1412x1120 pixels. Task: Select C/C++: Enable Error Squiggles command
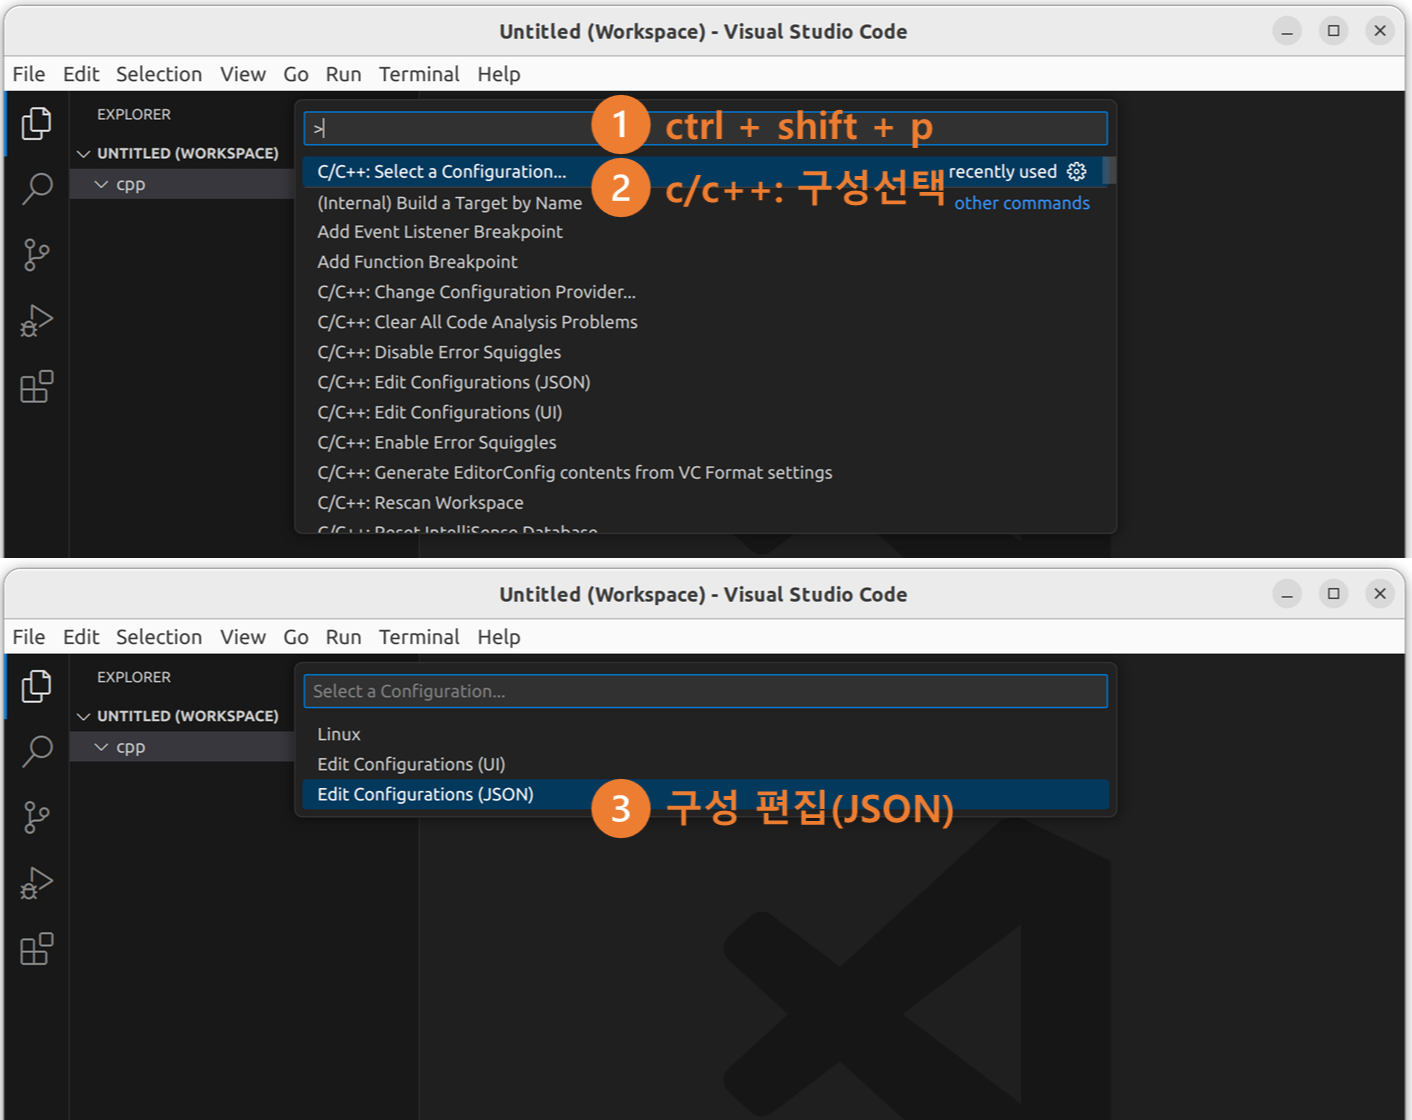(705, 442)
